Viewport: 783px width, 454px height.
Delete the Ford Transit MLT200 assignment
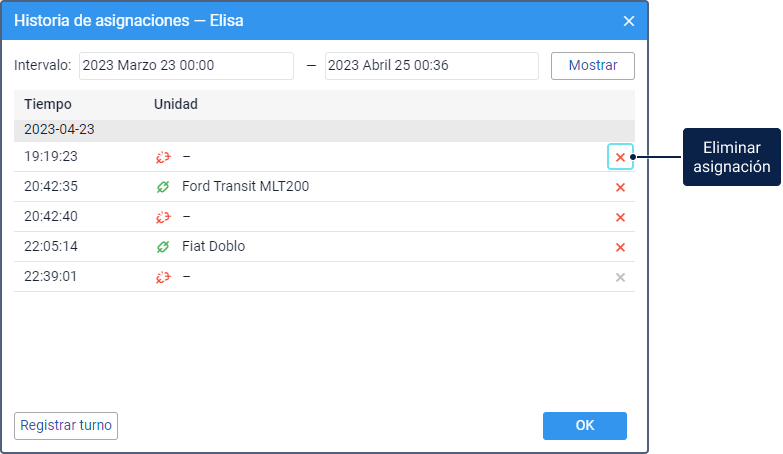[620, 187]
